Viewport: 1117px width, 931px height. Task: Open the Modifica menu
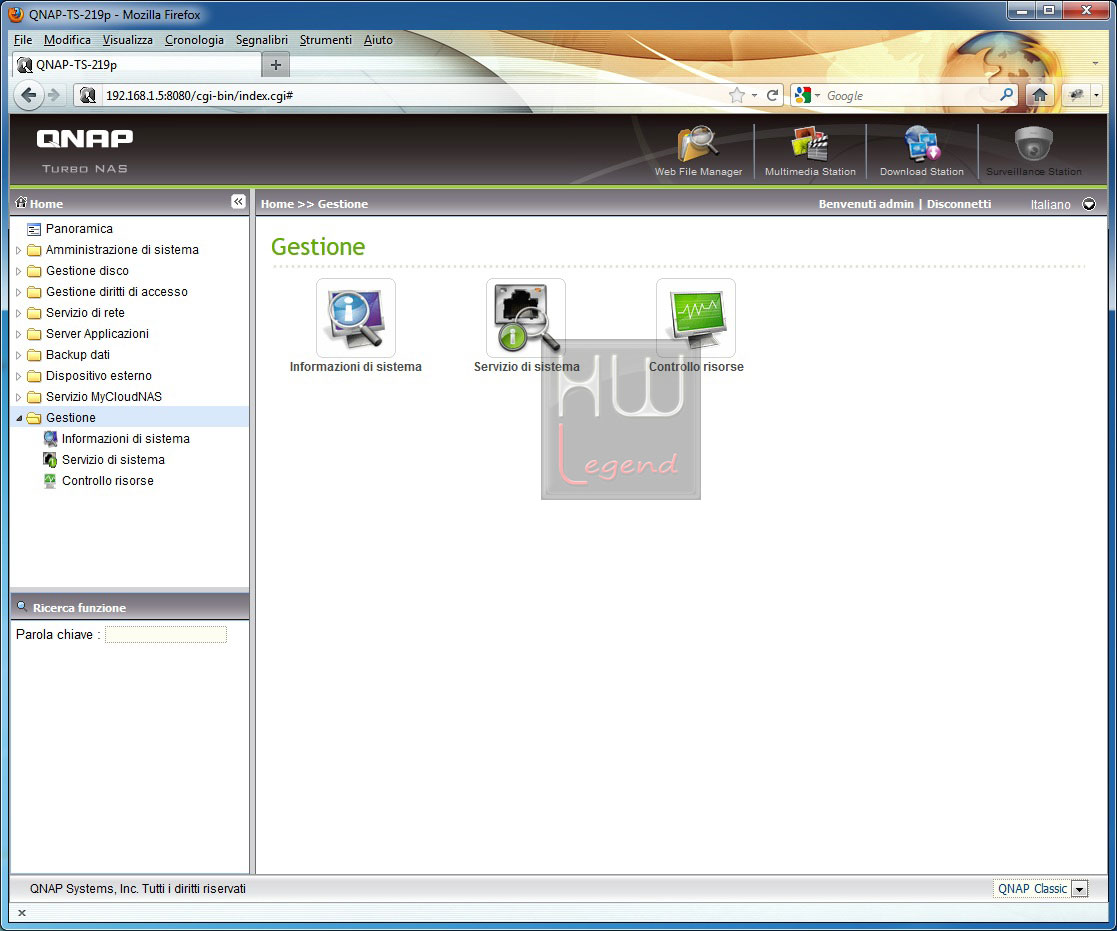click(x=67, y=40)
